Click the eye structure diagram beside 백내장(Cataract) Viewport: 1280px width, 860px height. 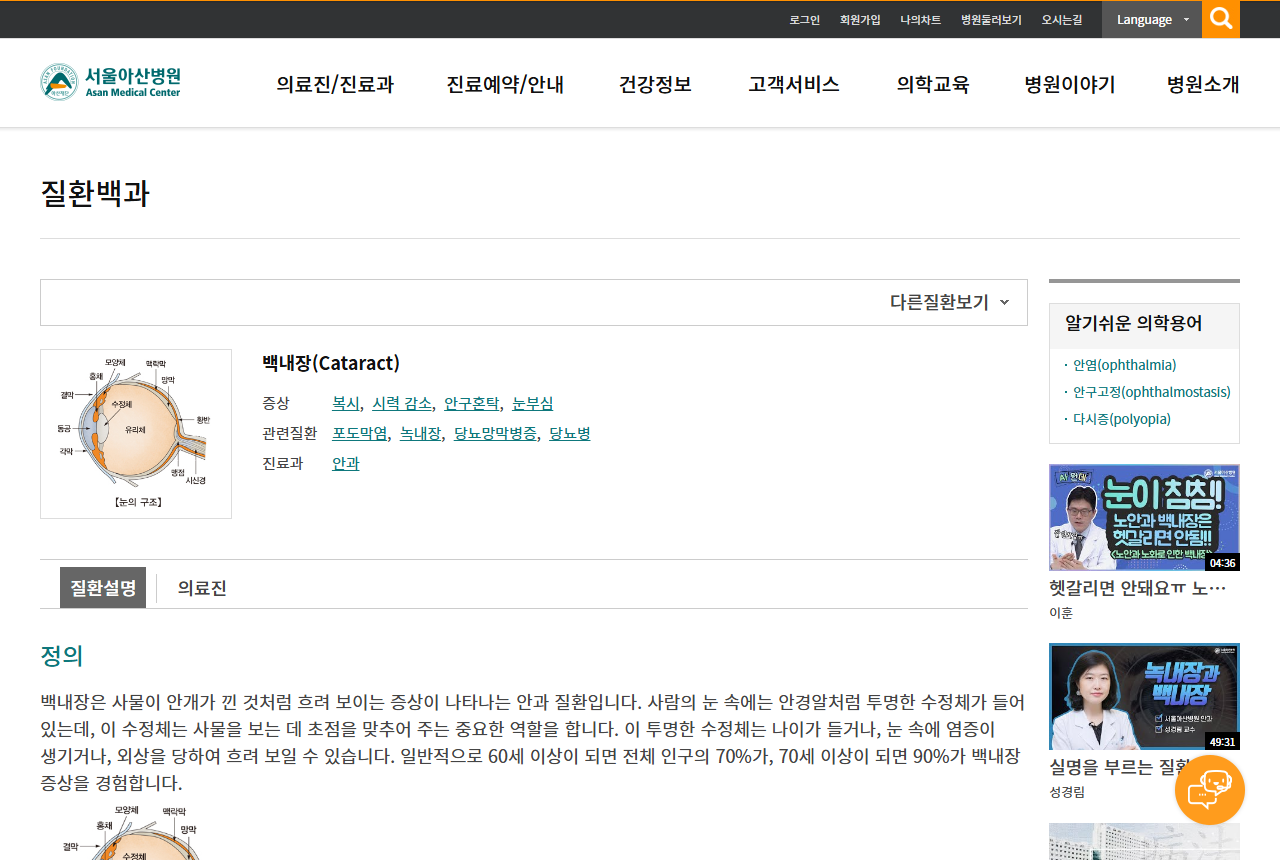(x=136, y=434)
